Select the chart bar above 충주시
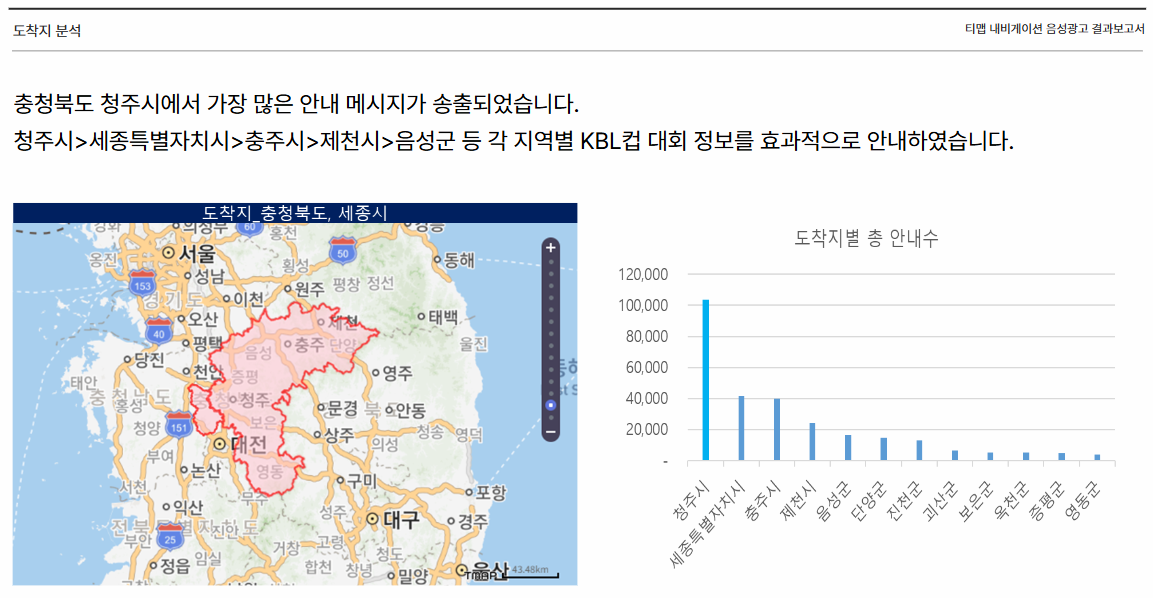 pyautogui.click(x=777, y=430)
